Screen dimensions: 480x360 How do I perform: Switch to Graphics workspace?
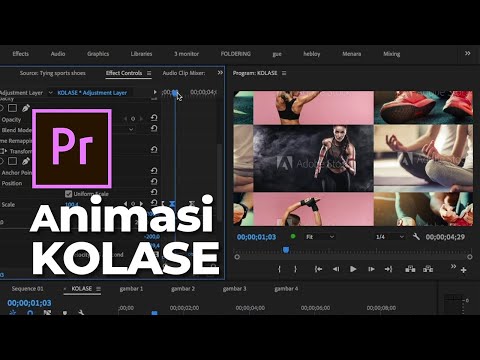coord(98,54)
